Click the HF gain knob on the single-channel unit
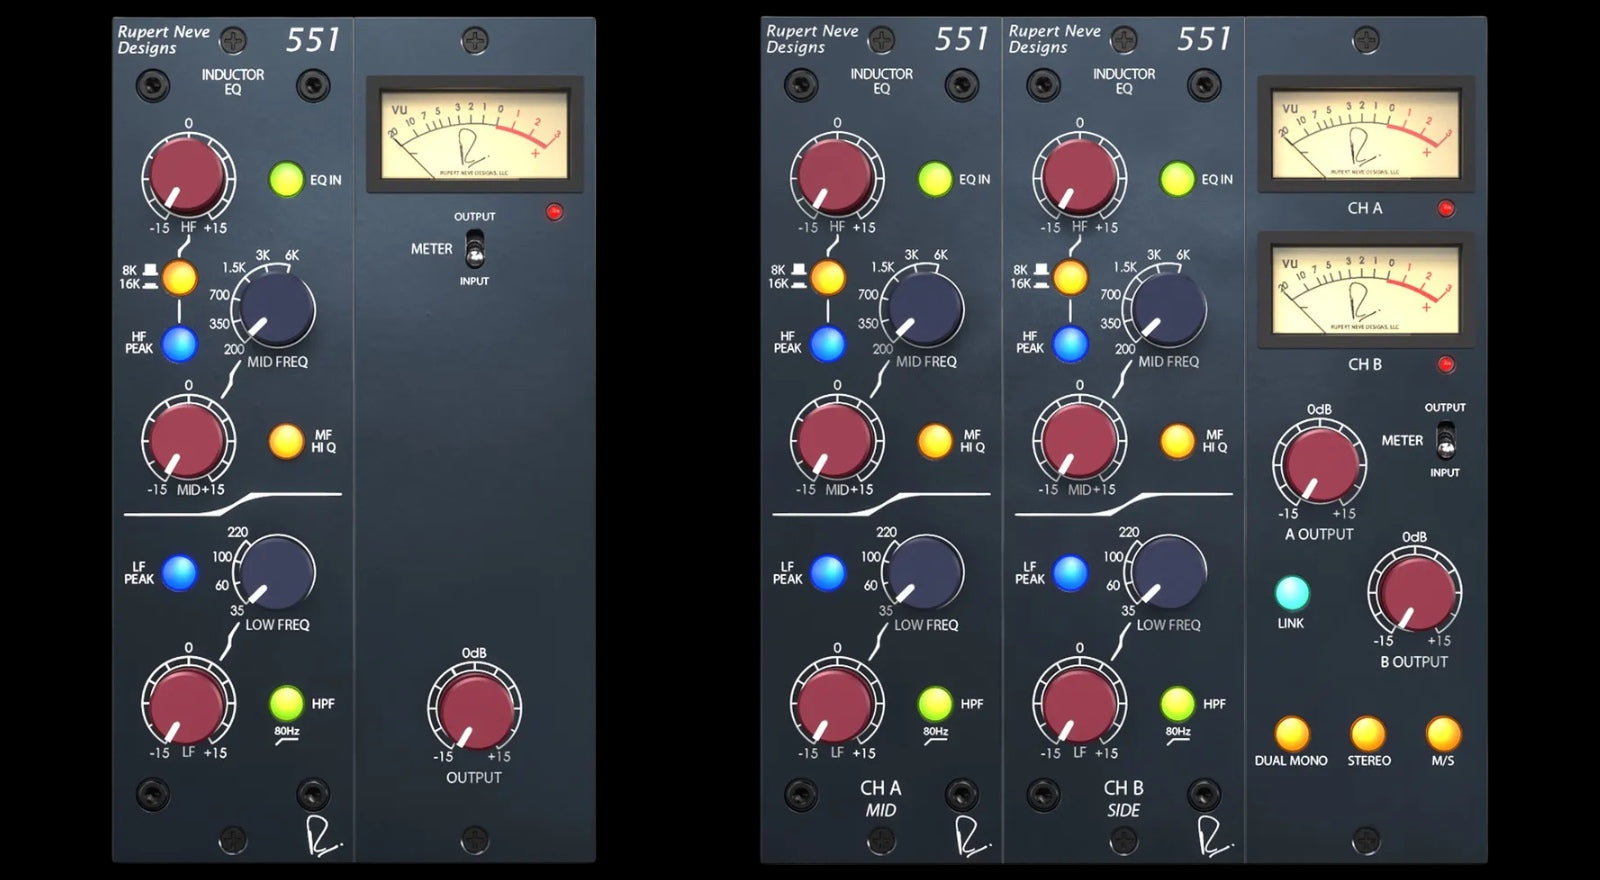This screenshot has width=1600, height=880. [x=187, y=176]
